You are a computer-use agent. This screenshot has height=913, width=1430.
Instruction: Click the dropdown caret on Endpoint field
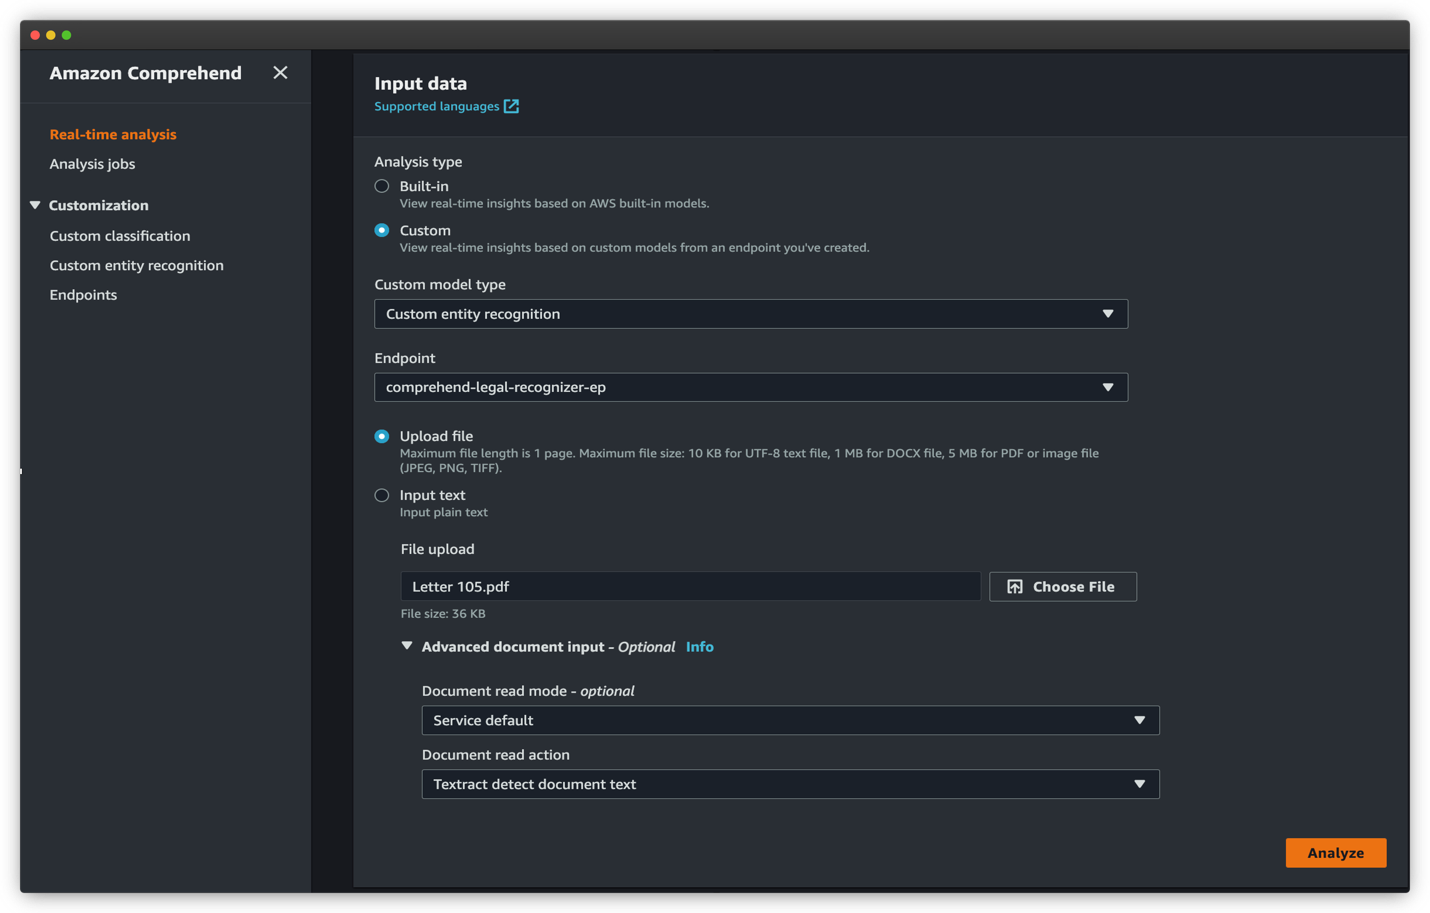pos(1108,387)
